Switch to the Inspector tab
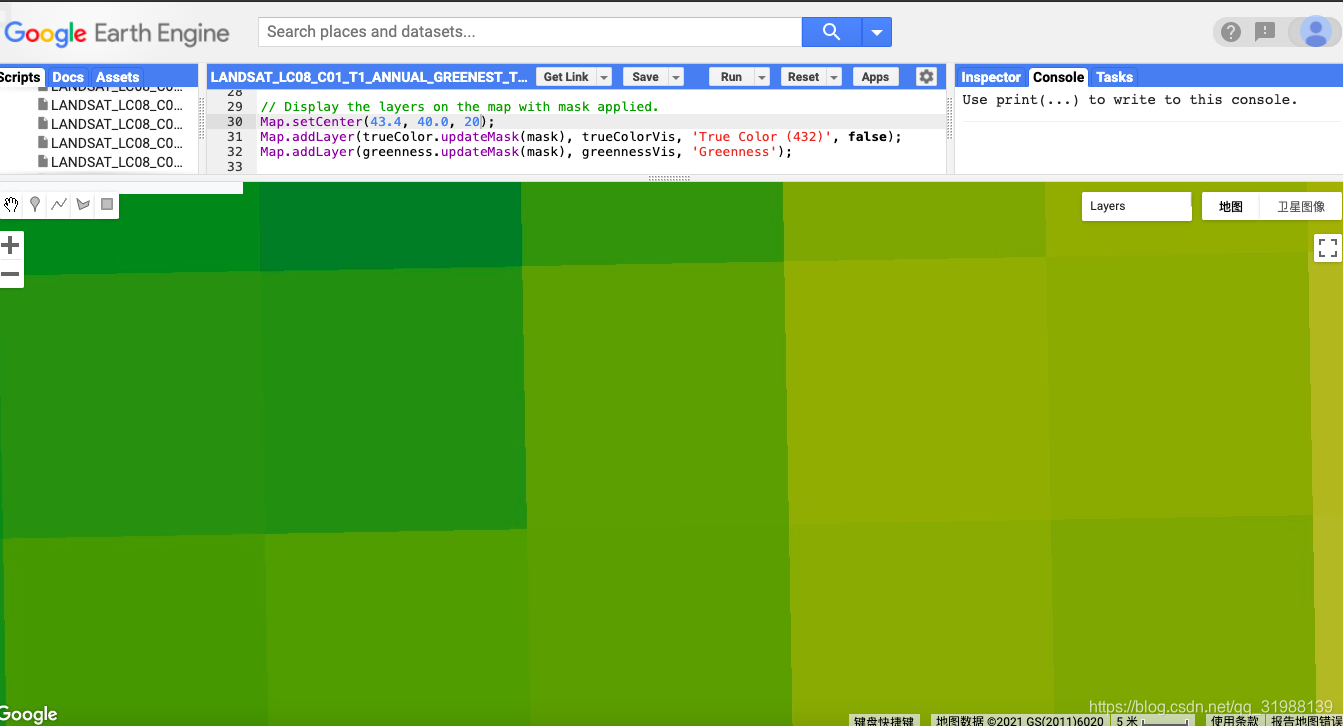Viewport: 1343px width, 726px height. coord(991,77)
